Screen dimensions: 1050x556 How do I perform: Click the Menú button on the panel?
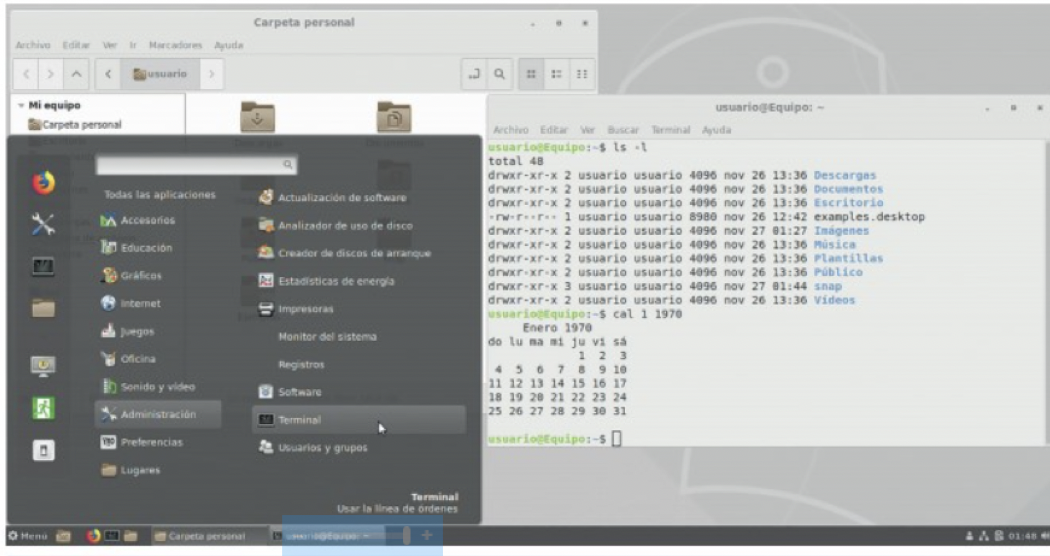[x=27, y=536]
